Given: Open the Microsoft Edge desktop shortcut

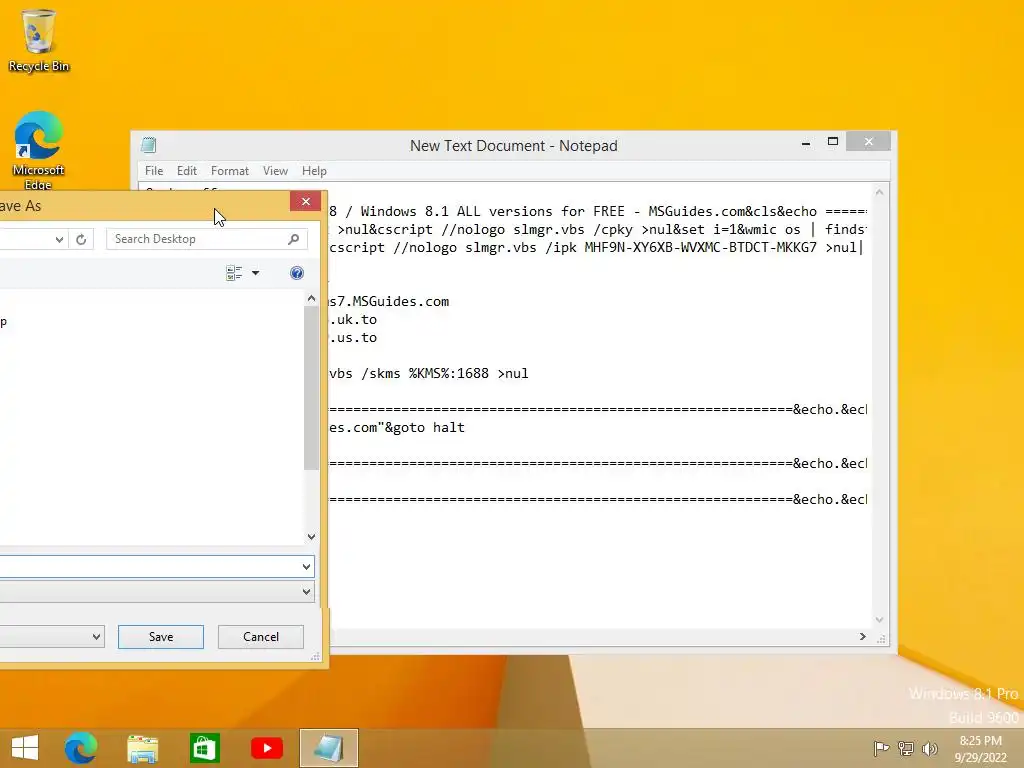Looking at the screenshot, I should click(x=39, y=151).
